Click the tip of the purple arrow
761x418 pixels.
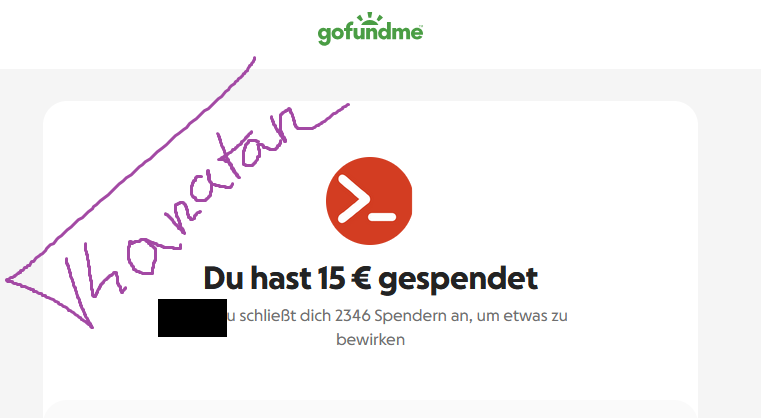coord(9,280)
